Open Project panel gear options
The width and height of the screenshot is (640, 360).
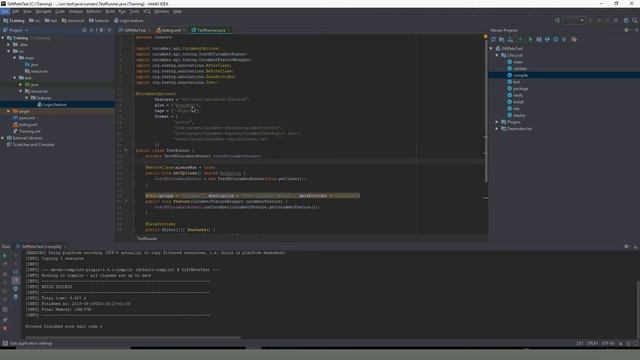point(101,30)
